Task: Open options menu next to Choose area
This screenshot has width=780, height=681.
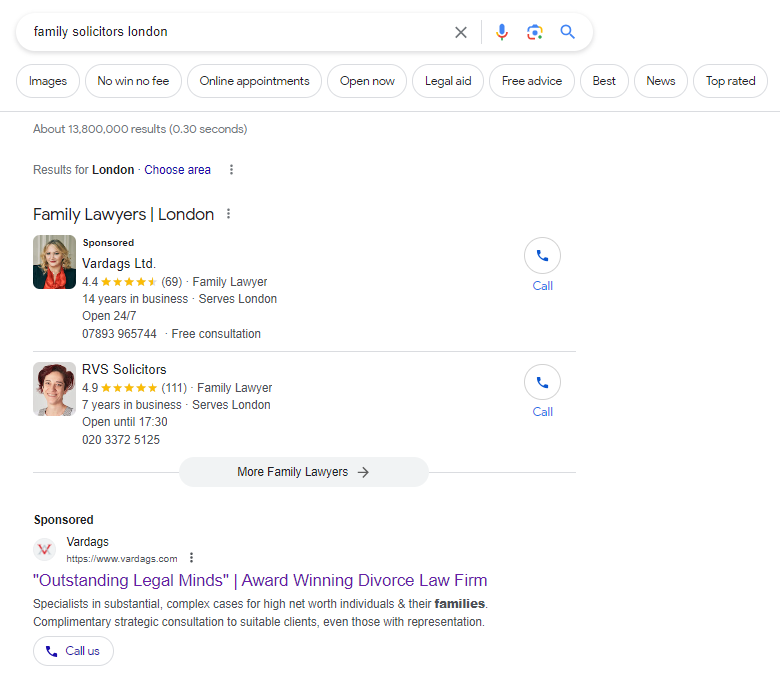Action: tap(231, 170)
